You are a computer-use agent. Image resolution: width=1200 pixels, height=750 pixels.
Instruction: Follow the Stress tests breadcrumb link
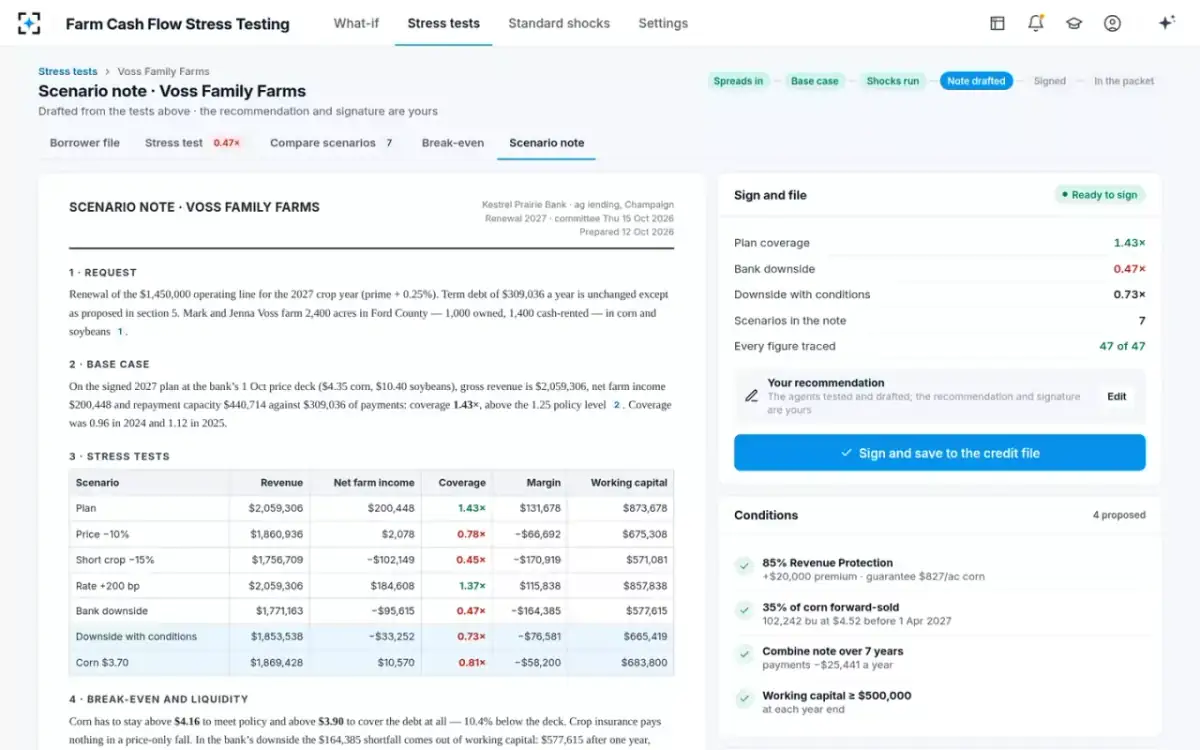click(68, 71)
